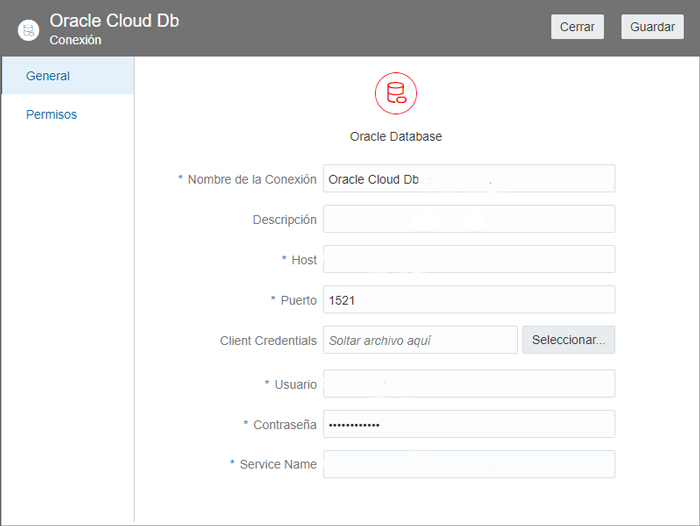Click the Nombre de la Conexión label
This screenshot has height=526, width=700.
click(x=252, y=180)
